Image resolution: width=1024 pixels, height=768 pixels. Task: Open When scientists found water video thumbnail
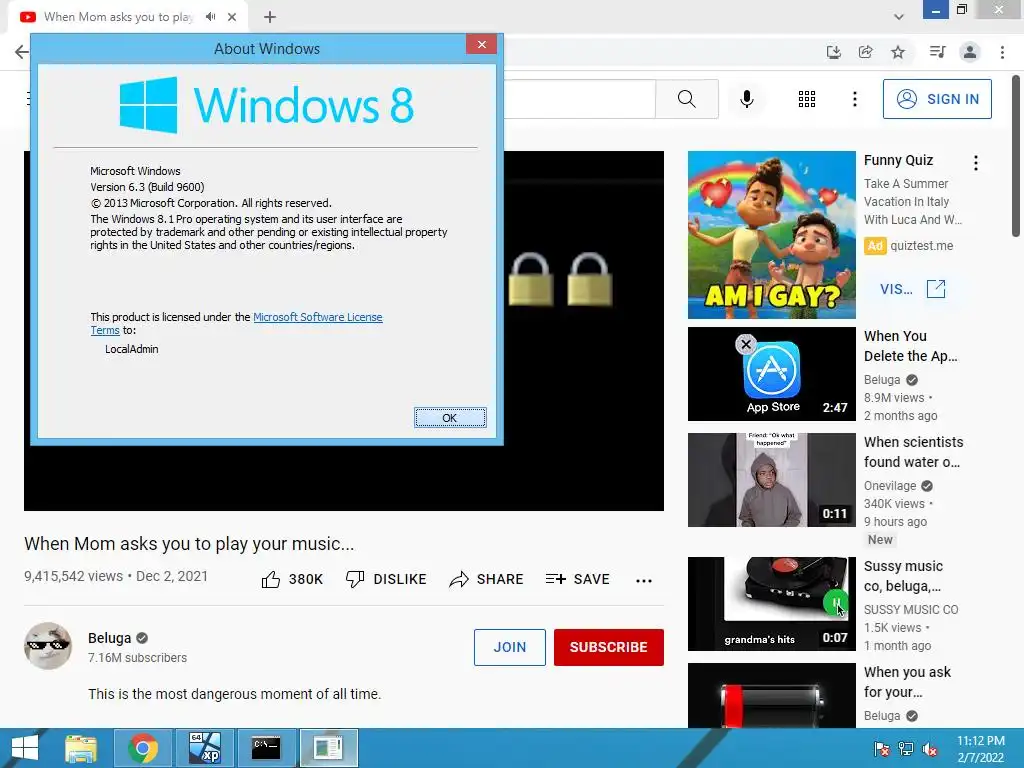tap(771, 480)
